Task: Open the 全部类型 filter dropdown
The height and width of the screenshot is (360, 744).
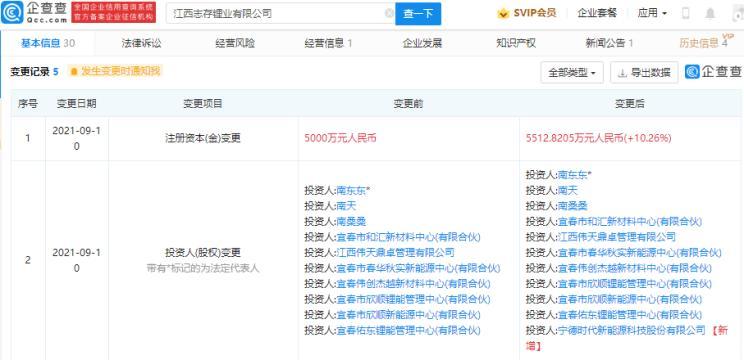Action: pyautogui.click(x=572, y=73)
